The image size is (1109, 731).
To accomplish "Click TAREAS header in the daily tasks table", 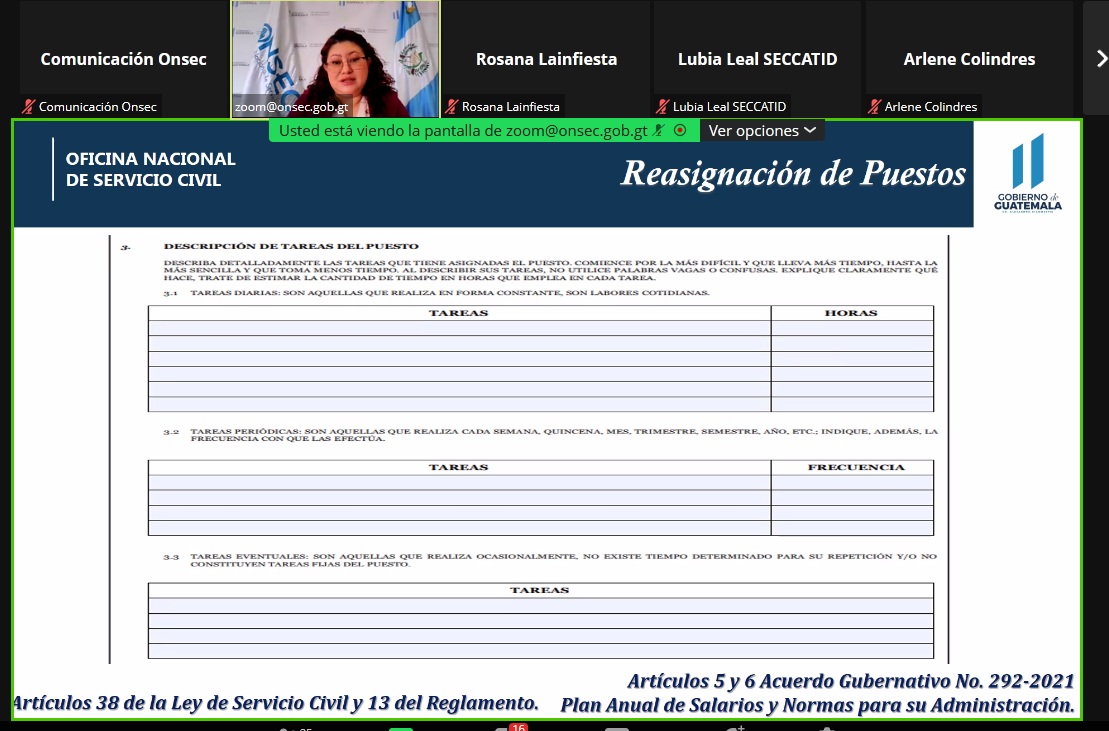I will 458,313.
